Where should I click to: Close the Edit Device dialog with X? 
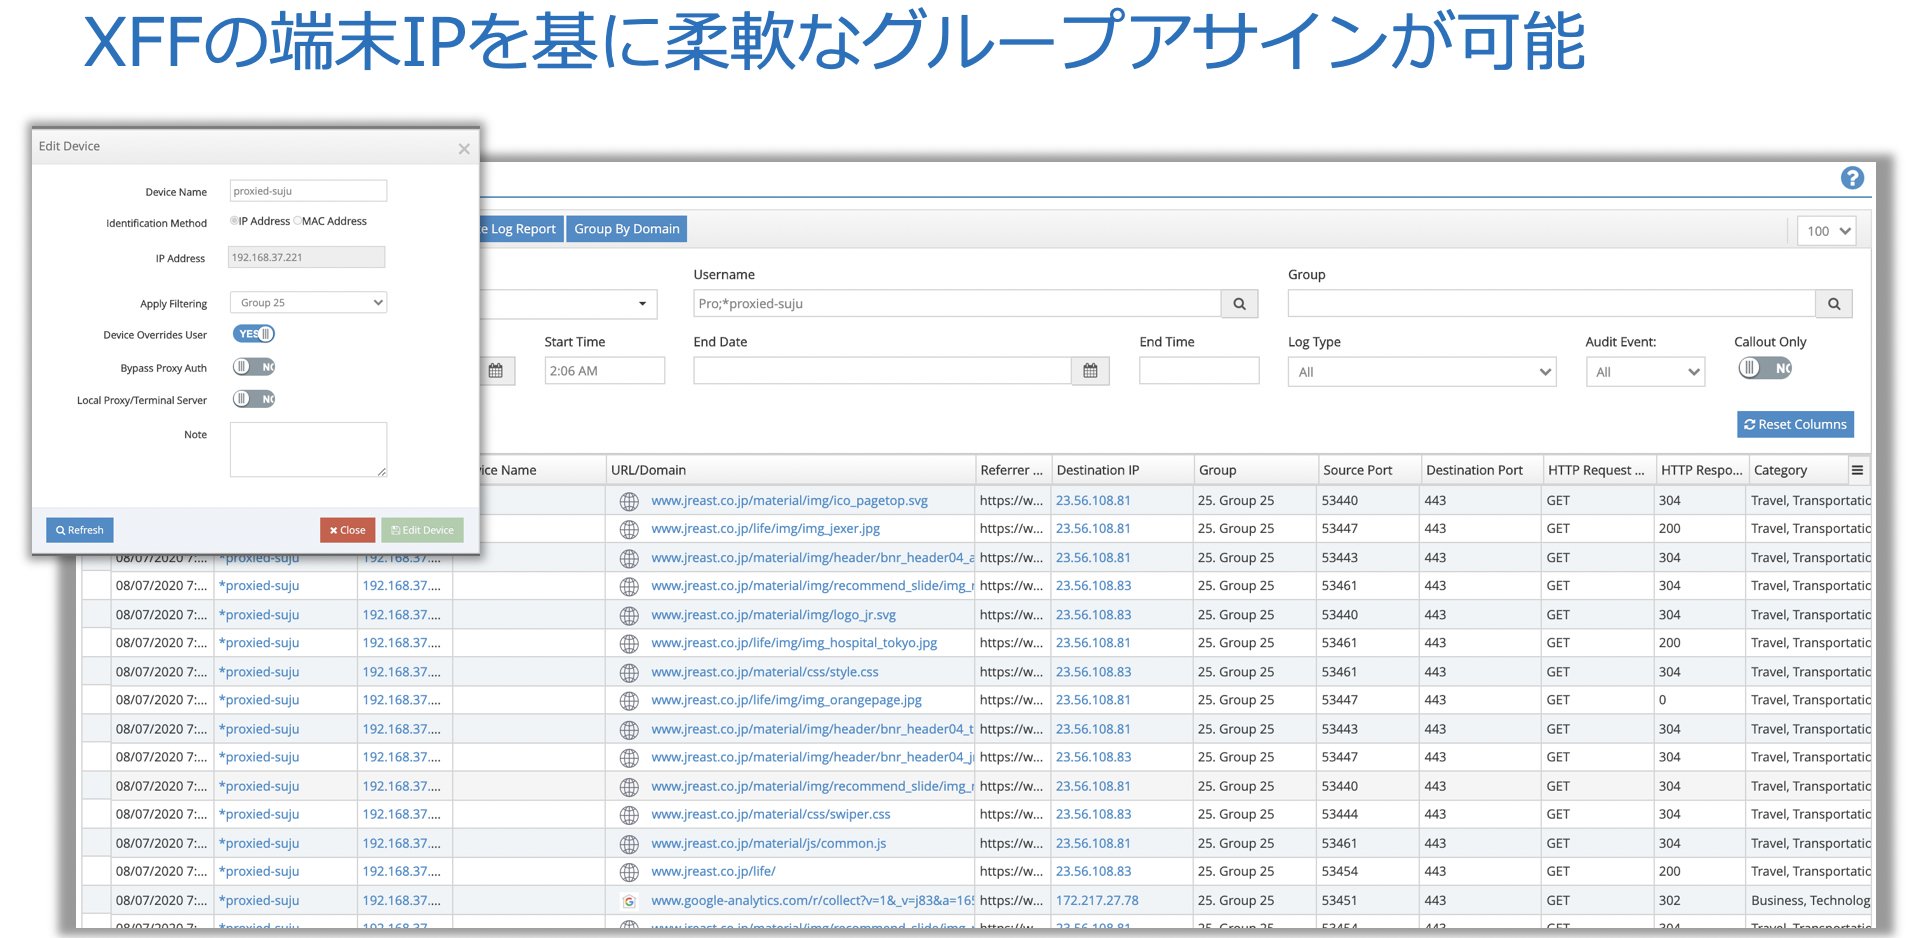[464, 149]
